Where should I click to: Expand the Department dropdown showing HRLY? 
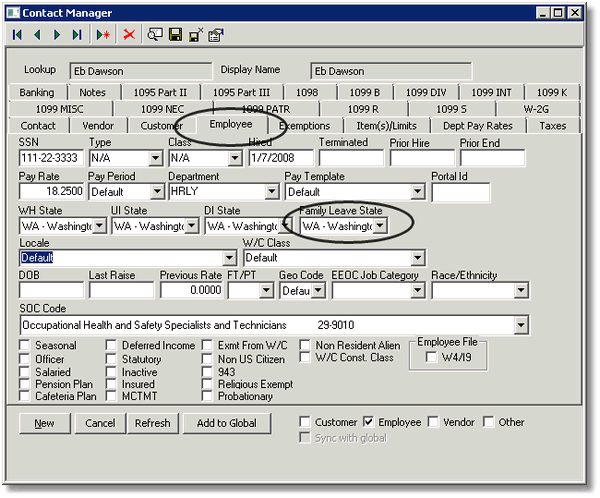pos(271,191)
